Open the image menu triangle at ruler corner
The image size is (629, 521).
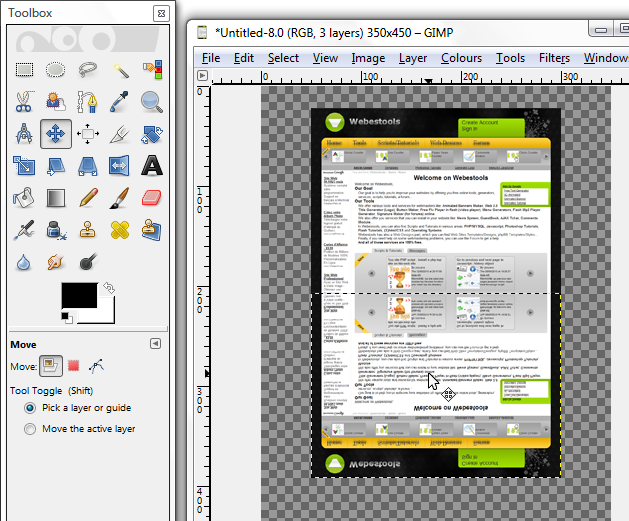202,75
